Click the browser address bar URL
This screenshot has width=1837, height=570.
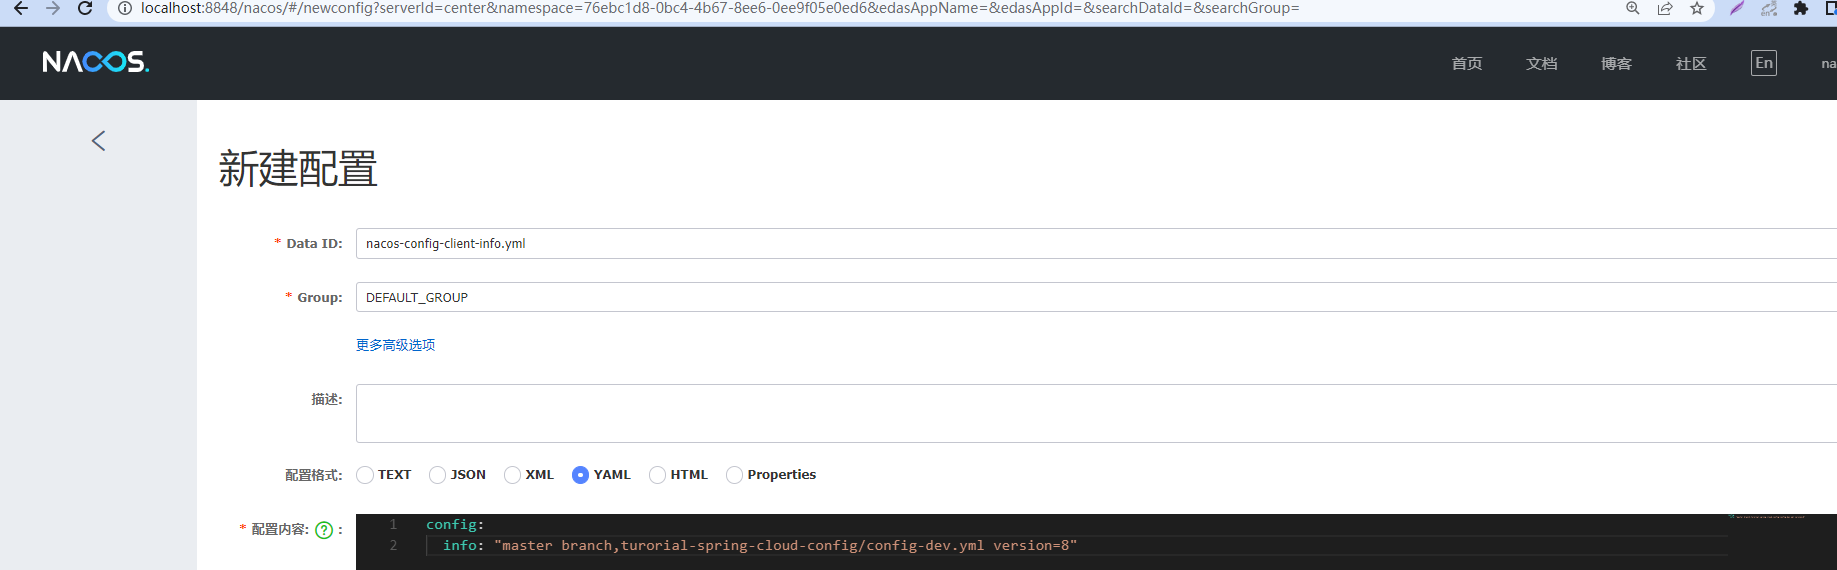point(720,8)
